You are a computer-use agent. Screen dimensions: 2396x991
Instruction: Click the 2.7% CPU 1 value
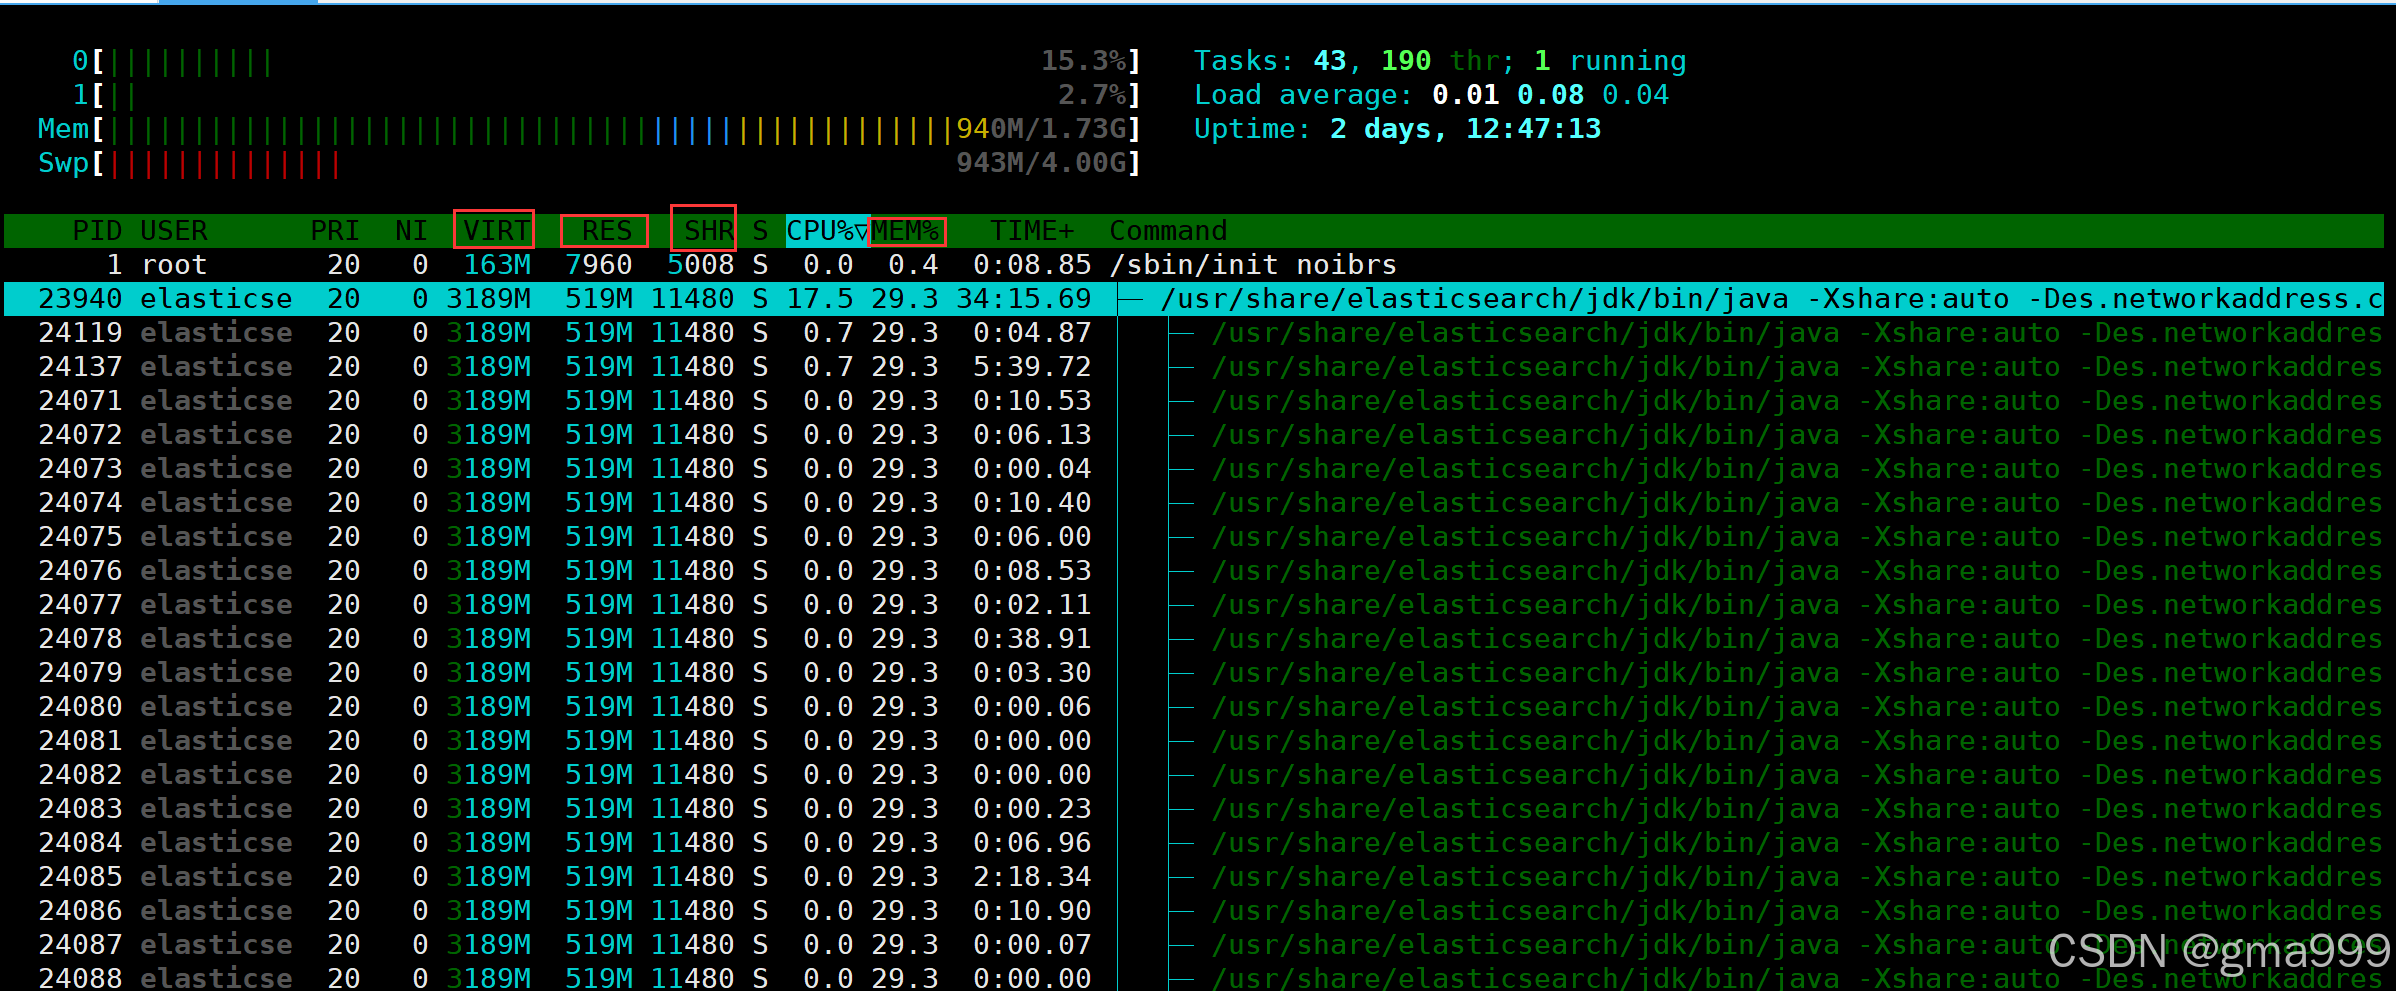1092,96
